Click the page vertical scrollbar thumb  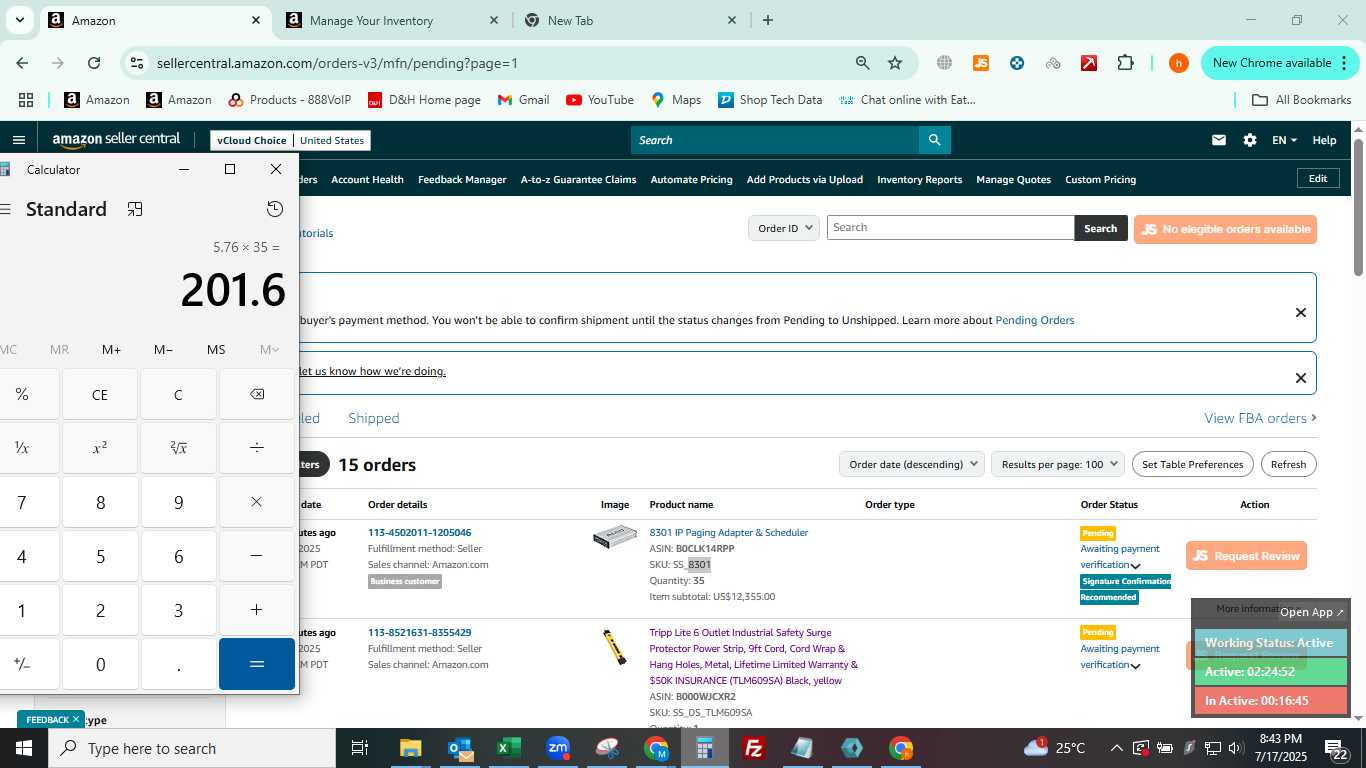click(x=1358, y=206)
